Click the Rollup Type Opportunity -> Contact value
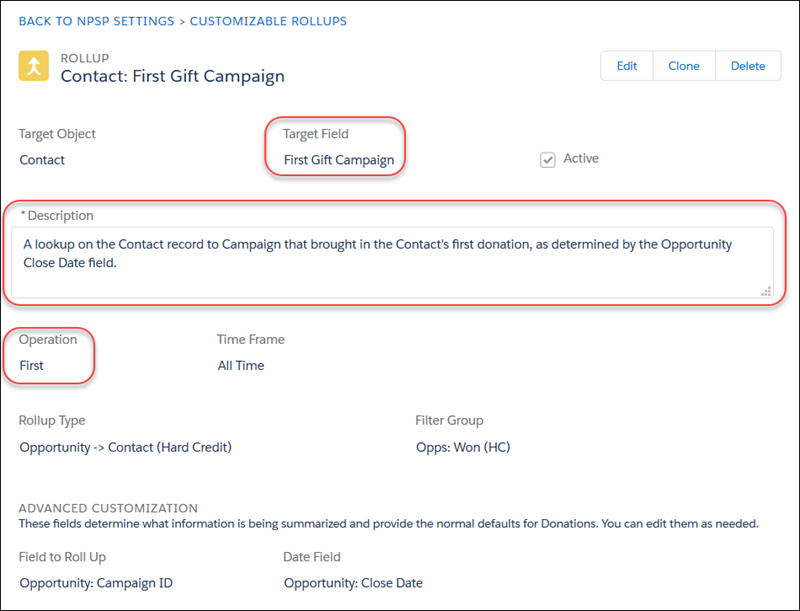The height and width of the screenshot is (611, 800). pyautogui.click(x=125, y=447)
